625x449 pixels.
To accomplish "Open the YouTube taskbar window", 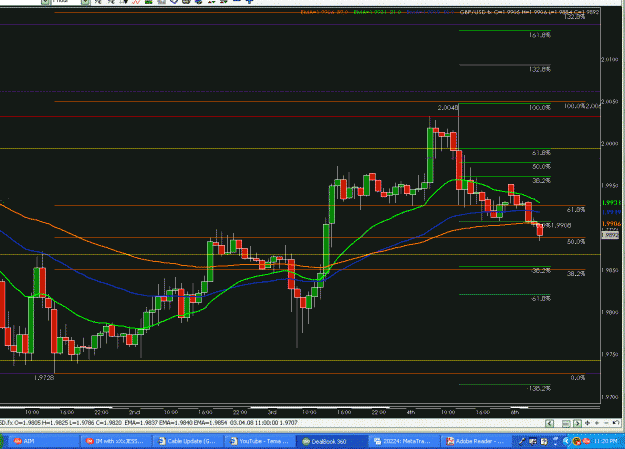I will point(261,441).
